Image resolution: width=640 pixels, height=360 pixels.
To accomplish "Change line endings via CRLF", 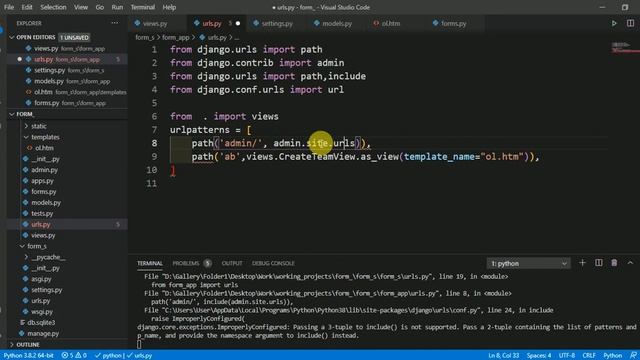I will [589, 355].
